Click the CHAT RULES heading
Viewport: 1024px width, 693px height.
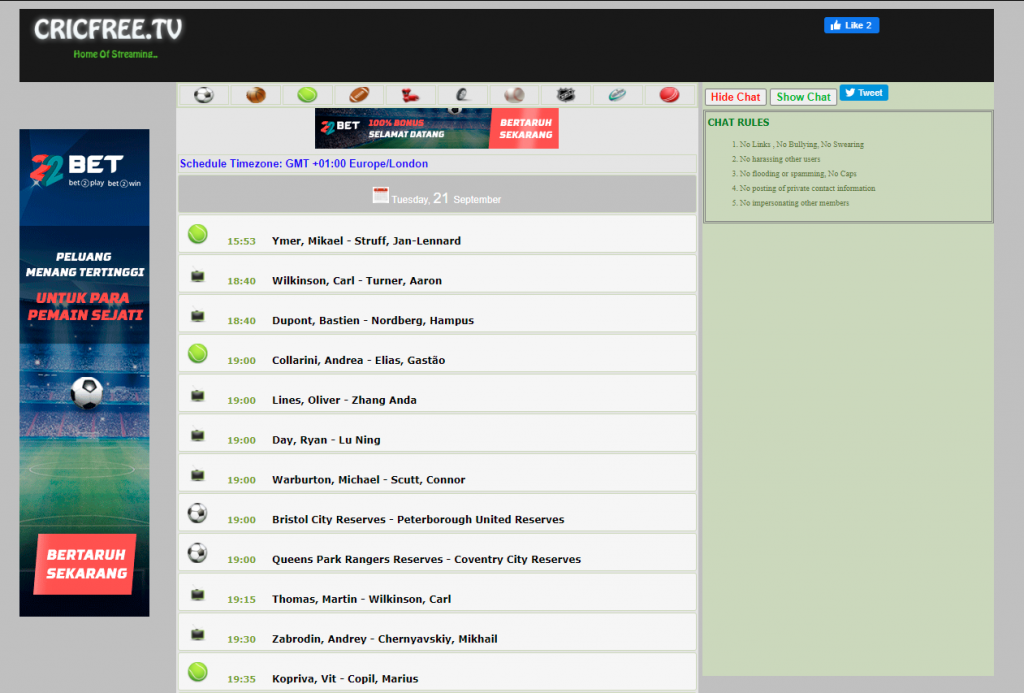[x=738, y=123]
